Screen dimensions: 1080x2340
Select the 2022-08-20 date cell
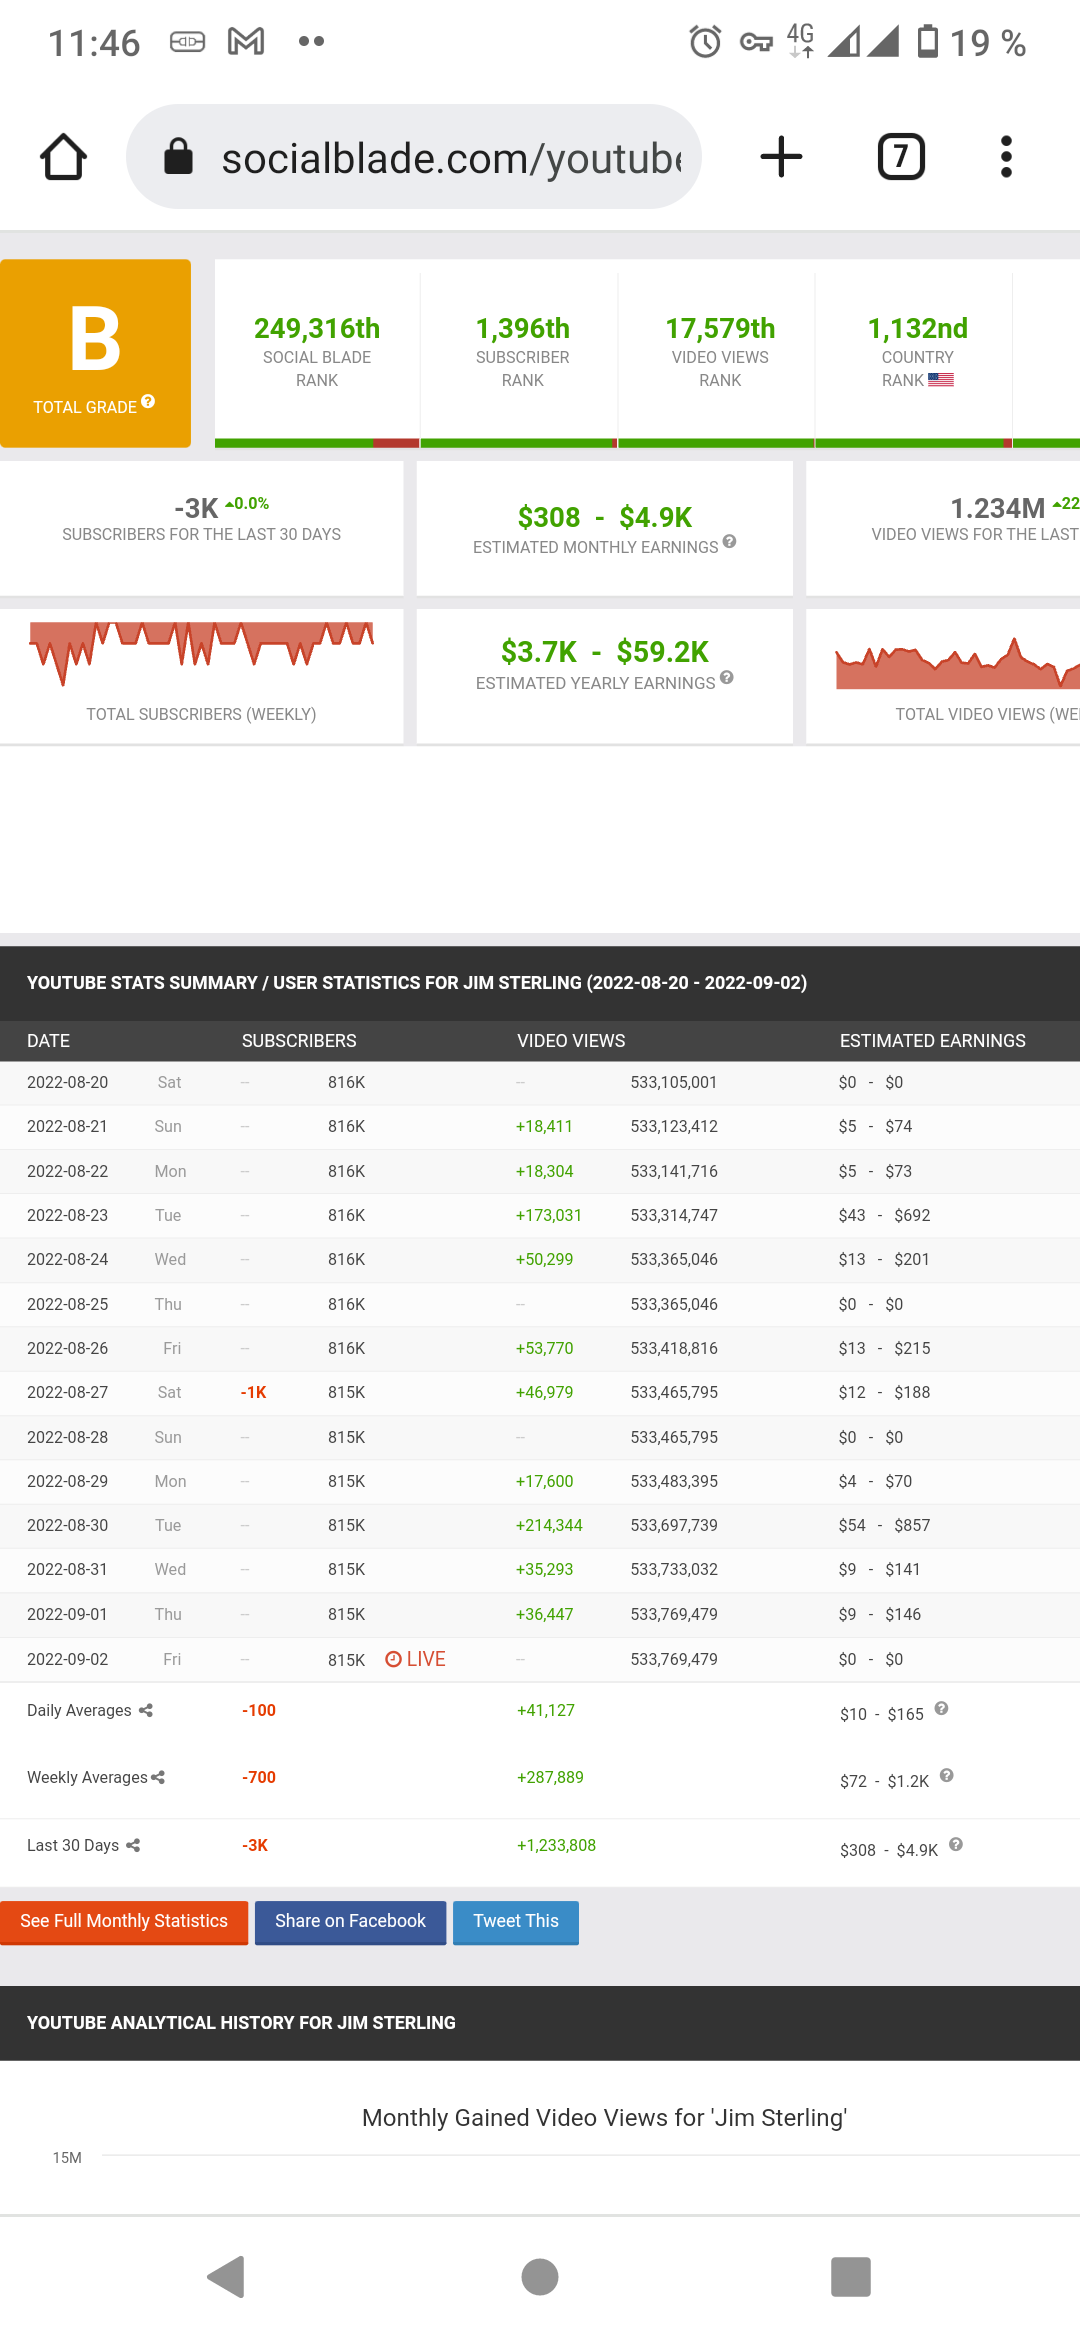click(67, 1082)
